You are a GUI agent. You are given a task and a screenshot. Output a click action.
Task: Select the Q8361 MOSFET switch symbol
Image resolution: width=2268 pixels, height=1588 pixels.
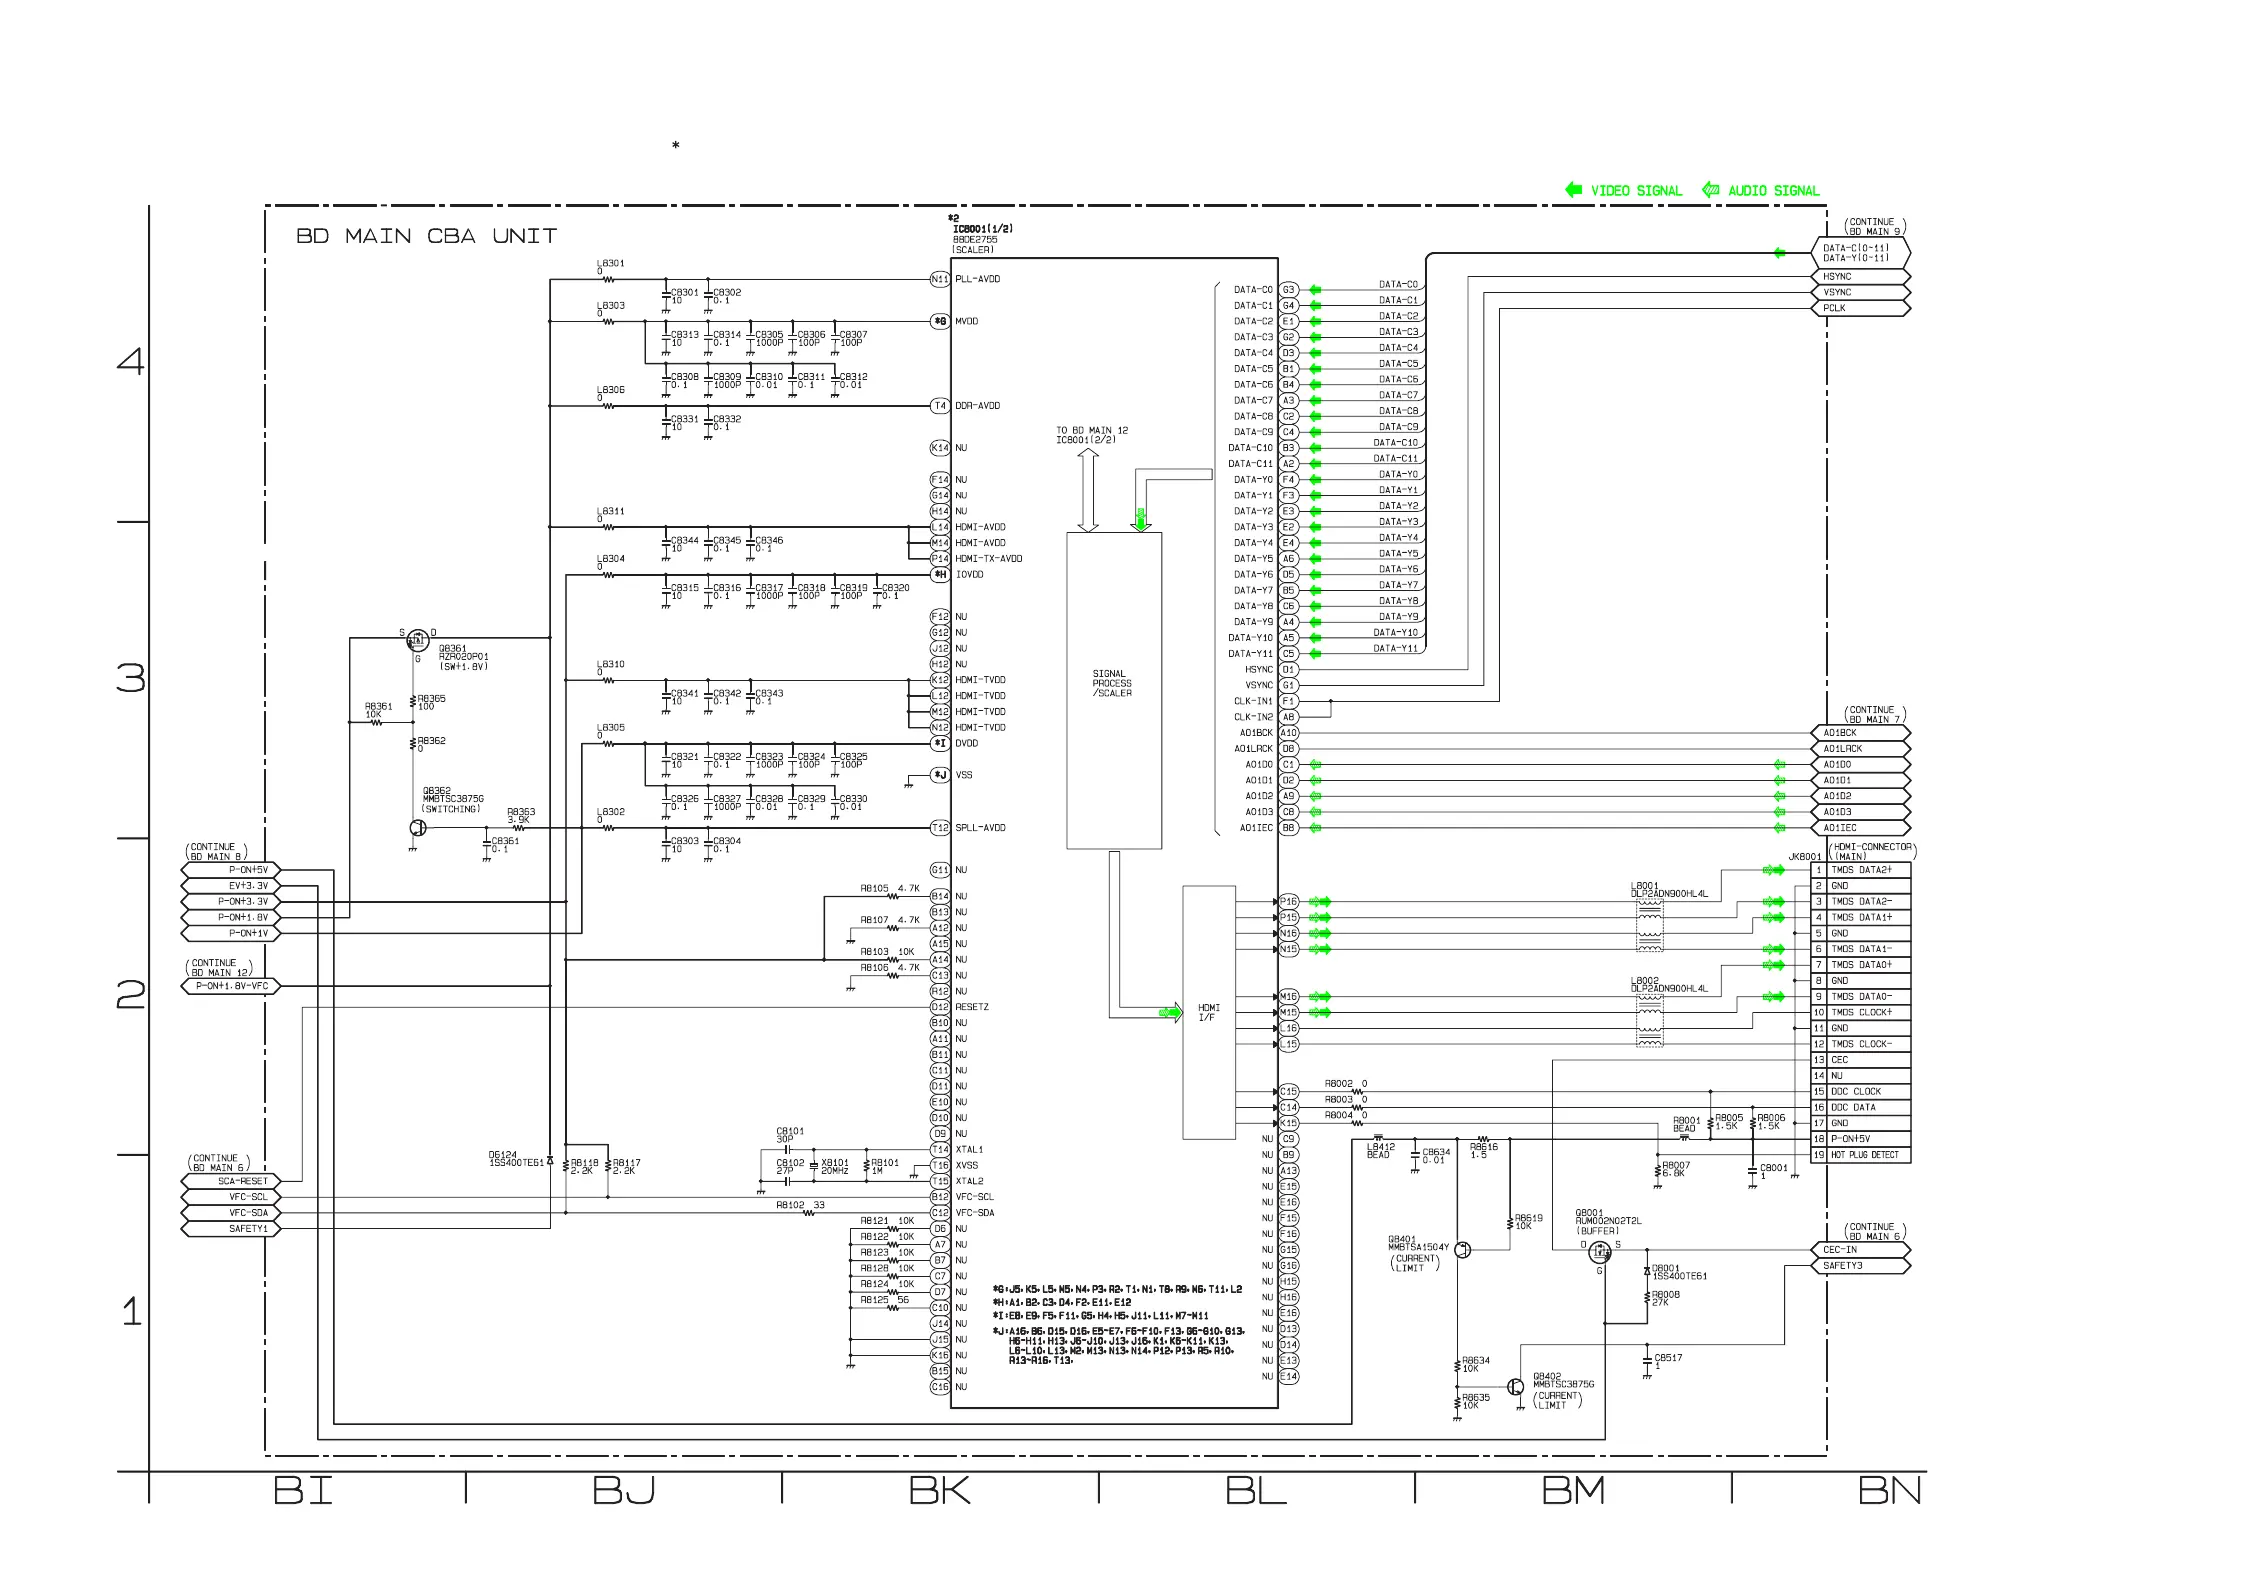coord(418,641)
